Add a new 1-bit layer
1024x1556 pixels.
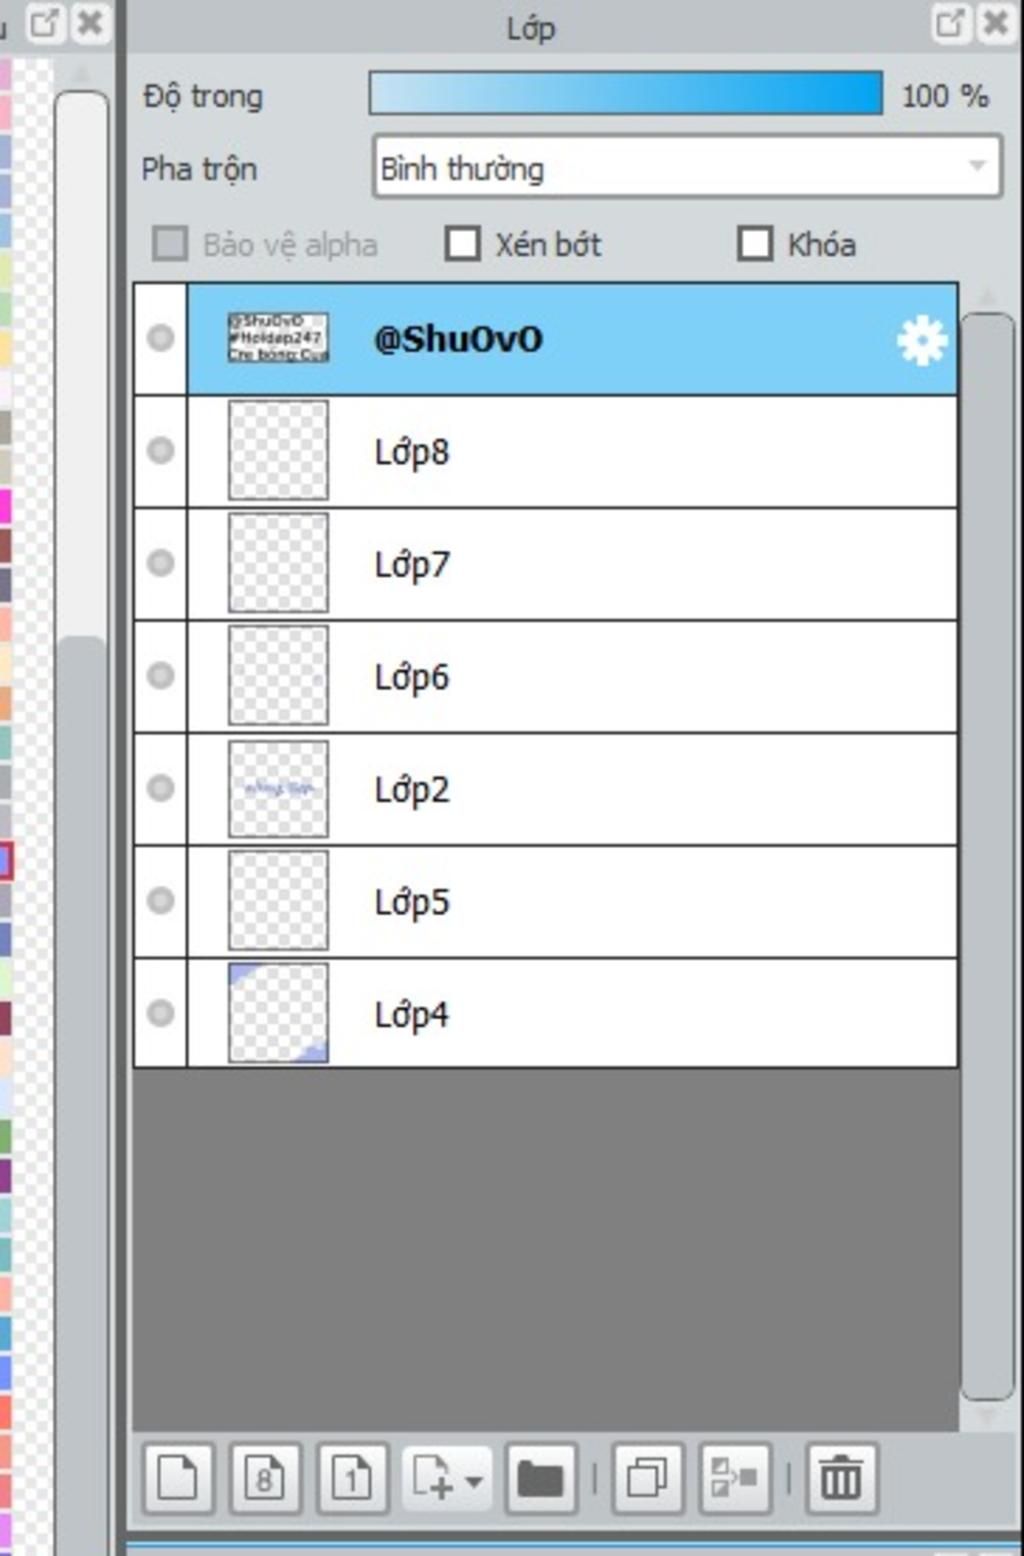pyautogui.click(x=351, y=1477)
